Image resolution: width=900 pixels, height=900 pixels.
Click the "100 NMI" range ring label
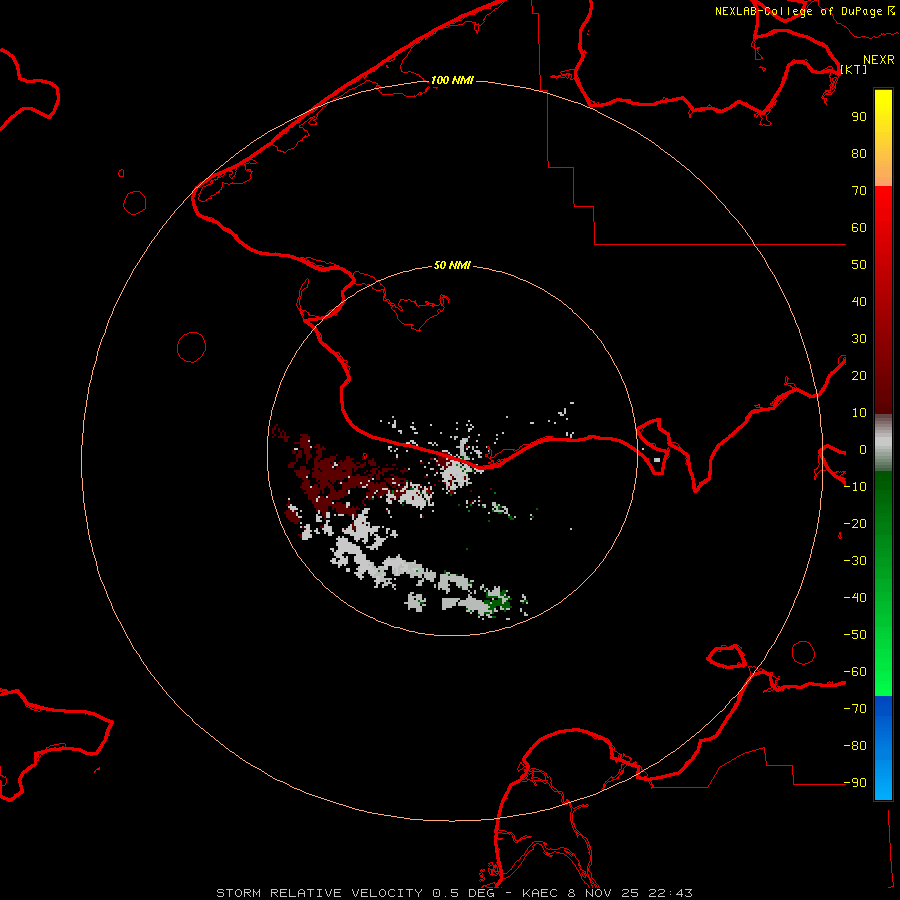452,80
